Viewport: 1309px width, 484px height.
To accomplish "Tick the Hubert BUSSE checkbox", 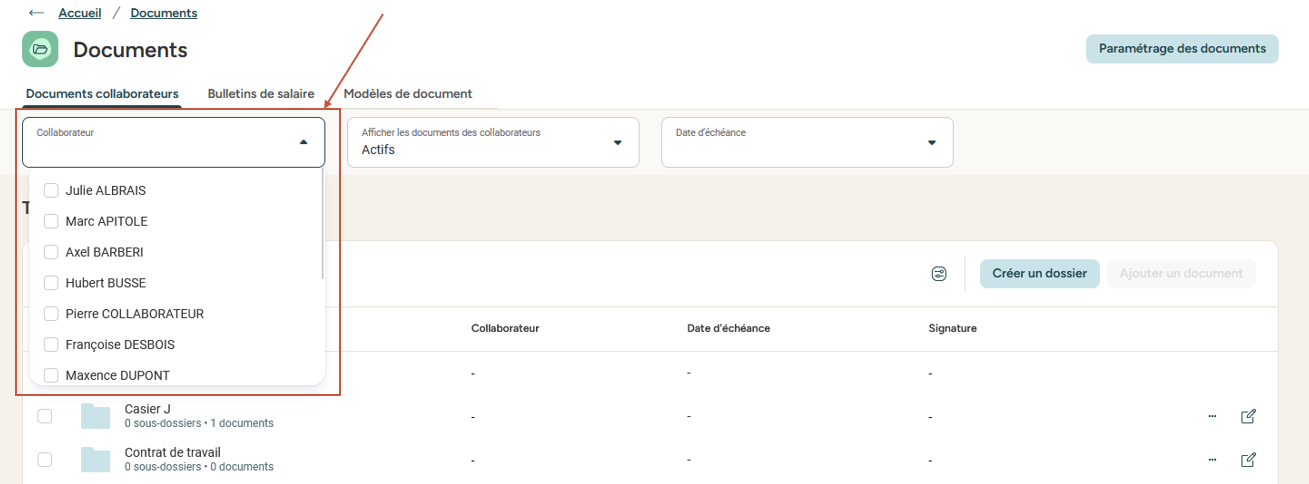I will (51, 283).
